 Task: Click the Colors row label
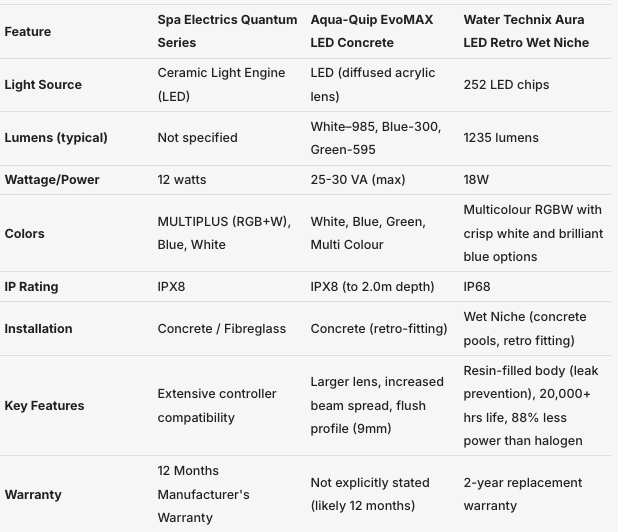point(24,234)
